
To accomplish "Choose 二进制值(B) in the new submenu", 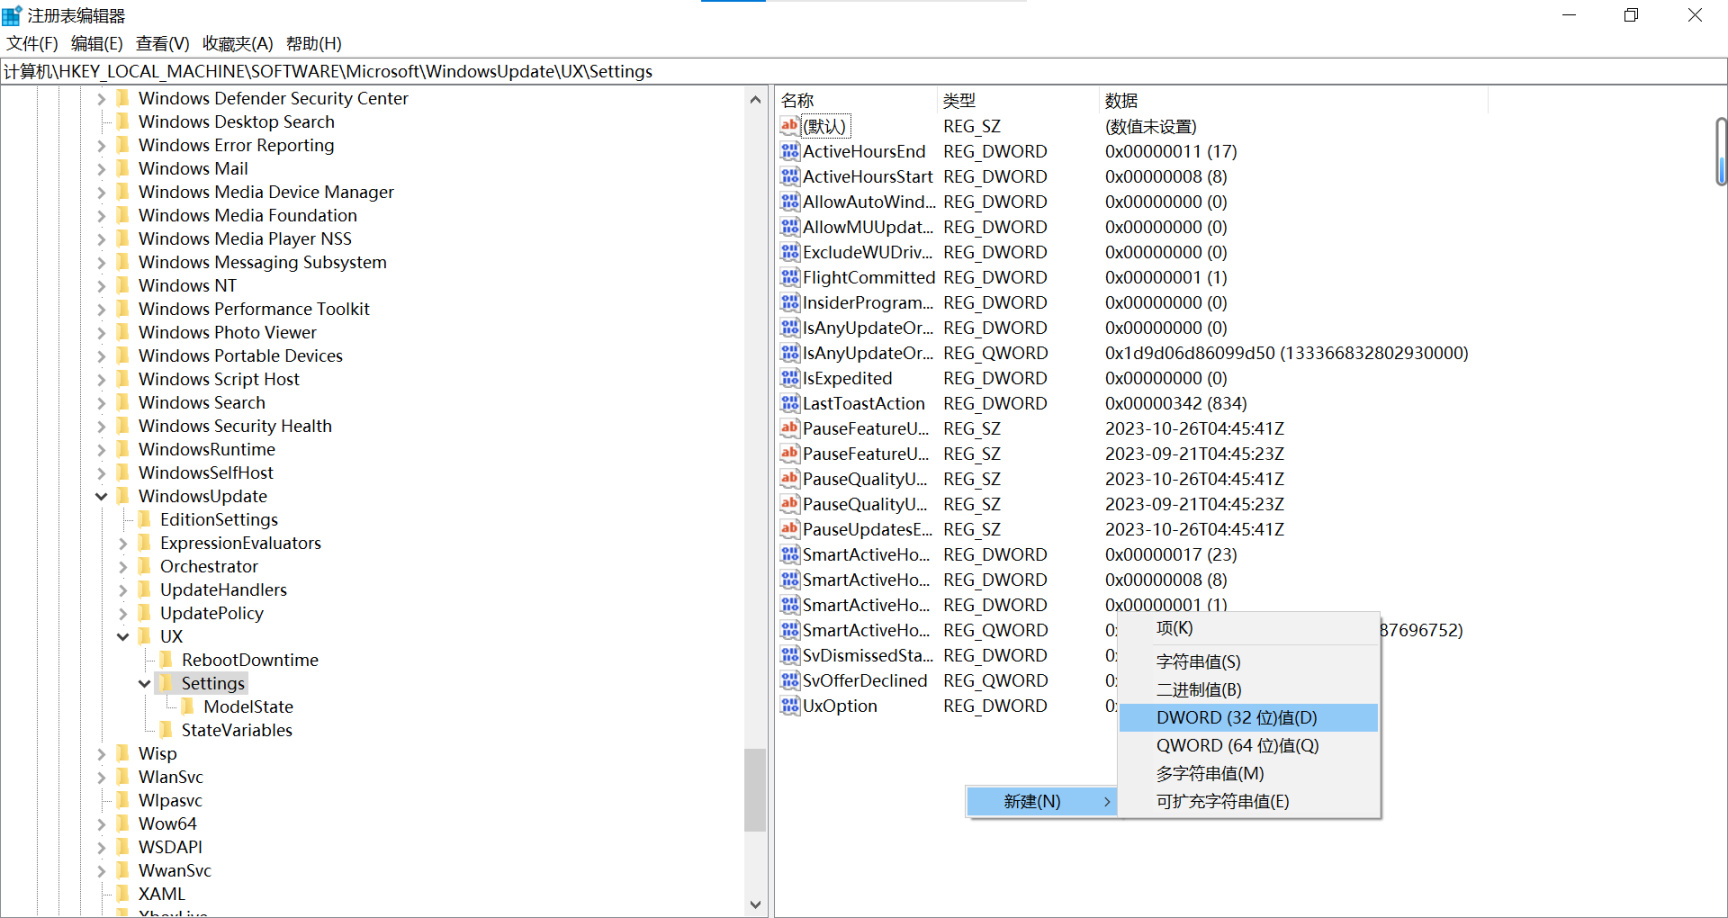I will pyautogui.click(x=1249, y=690).
